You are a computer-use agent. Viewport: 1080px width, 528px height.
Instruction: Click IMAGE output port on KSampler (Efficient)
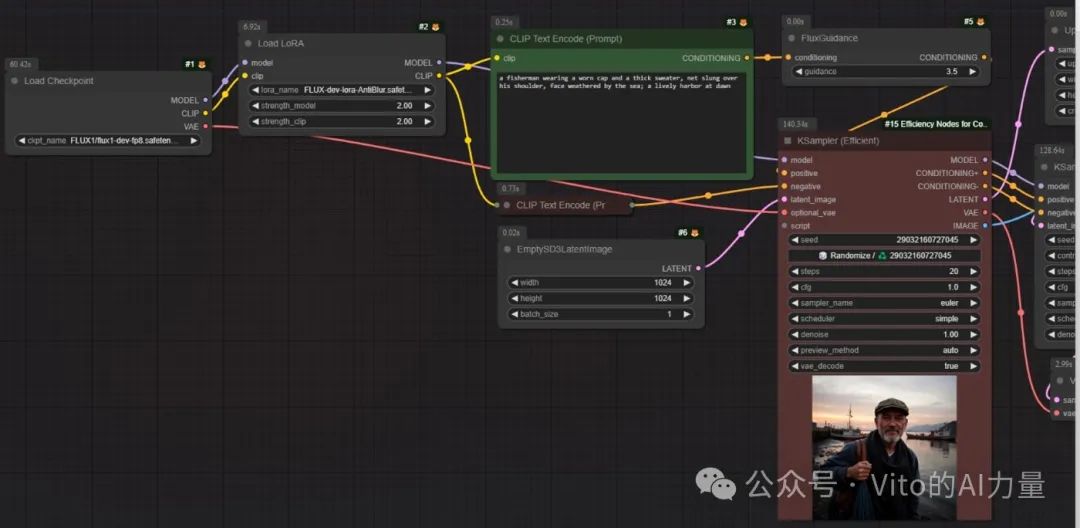986,225
